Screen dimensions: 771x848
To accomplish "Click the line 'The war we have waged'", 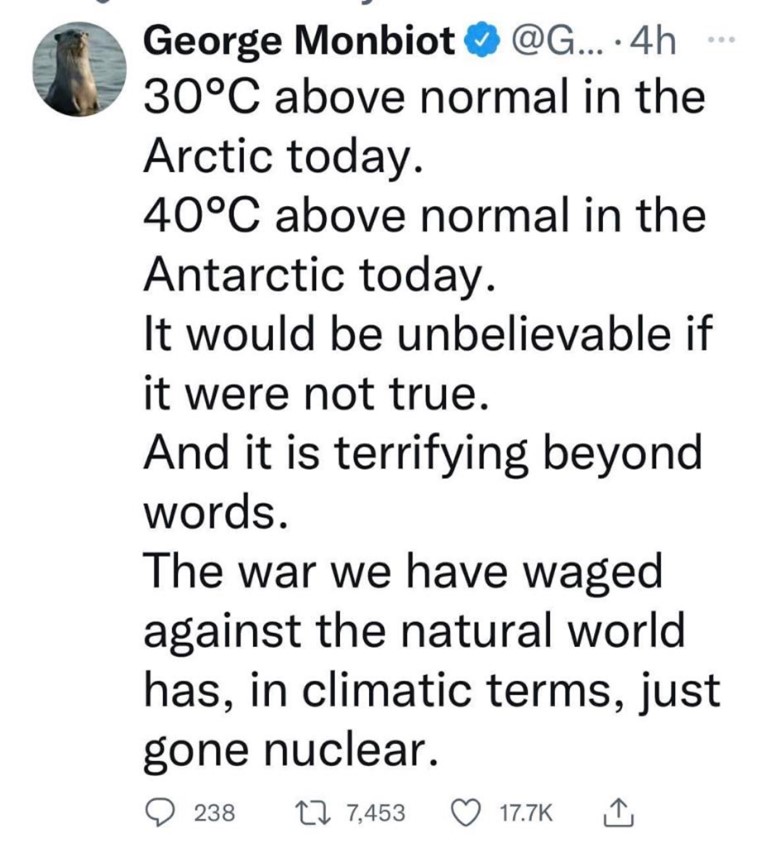I will [x=403, y=572].
